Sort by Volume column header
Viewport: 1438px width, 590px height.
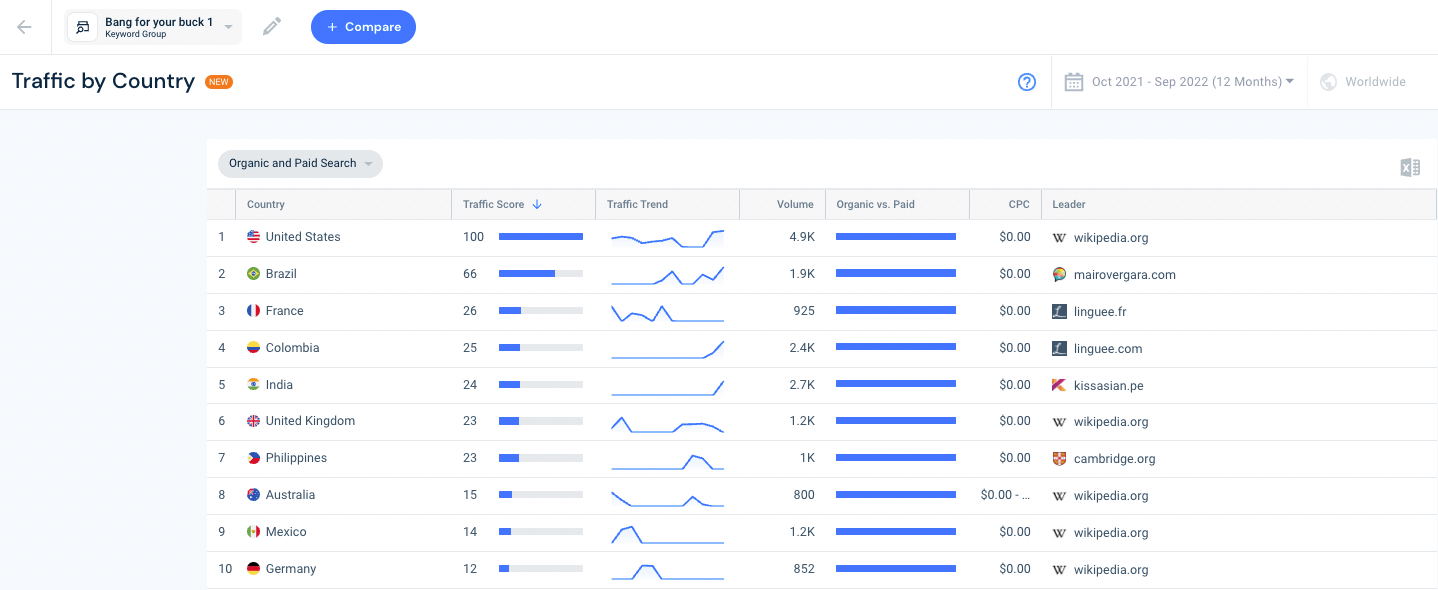pyautogui.click(x=795, y=204)
